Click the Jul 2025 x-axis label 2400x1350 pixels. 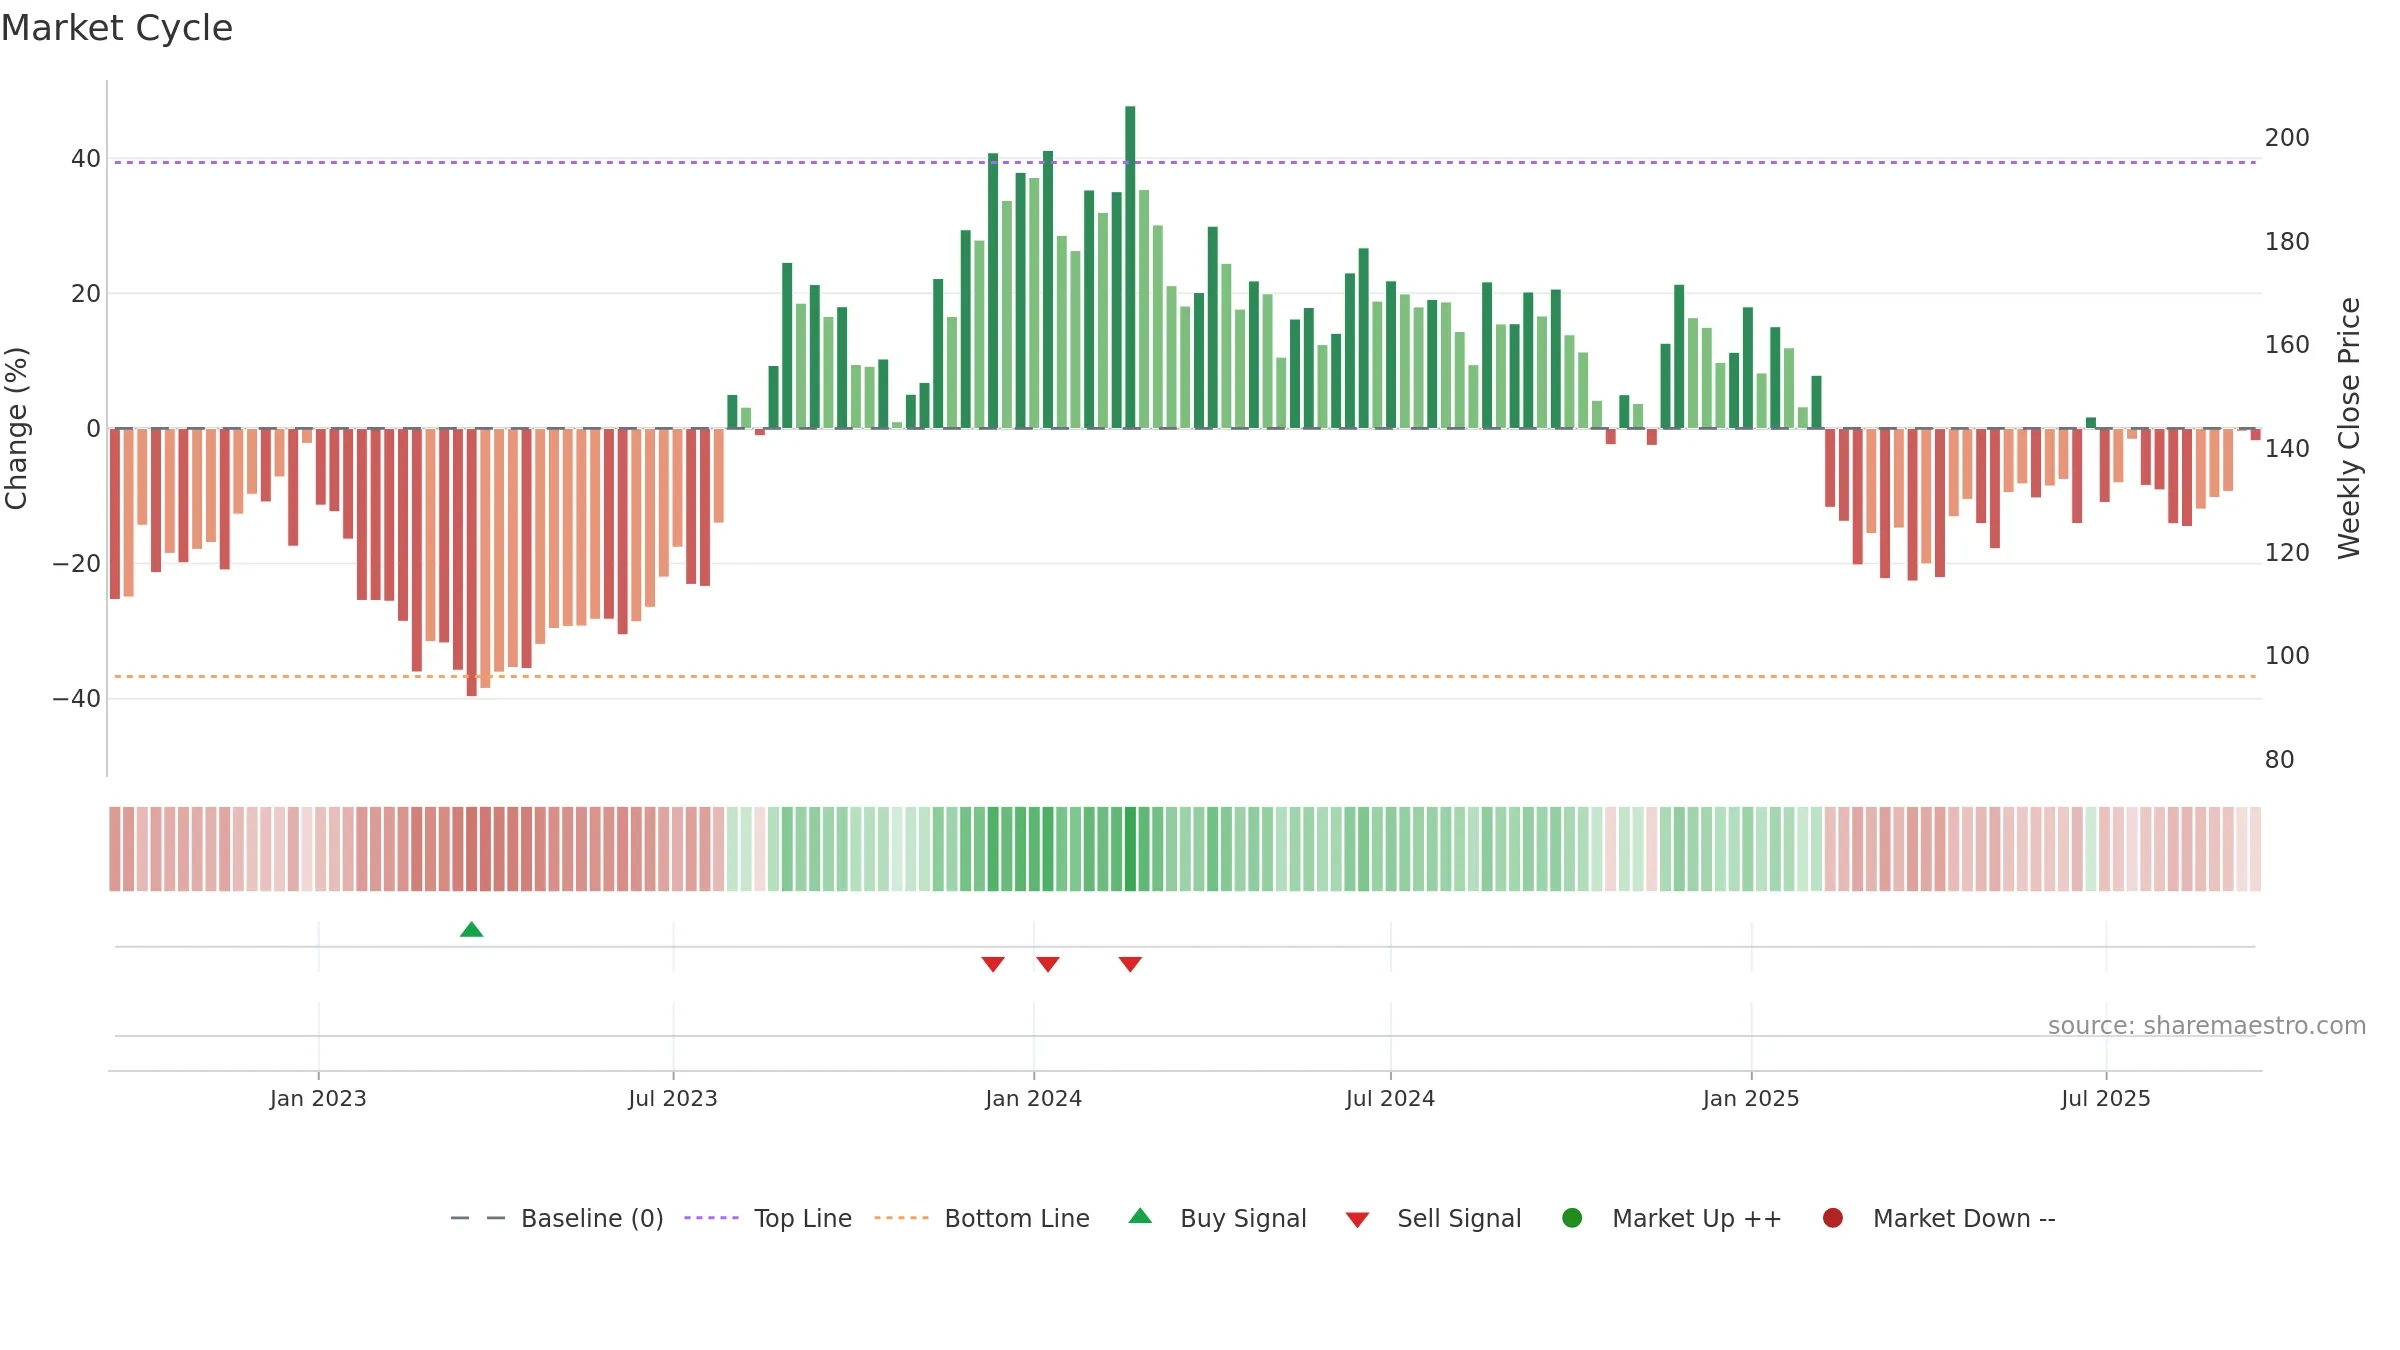tap(2106, 1098)
